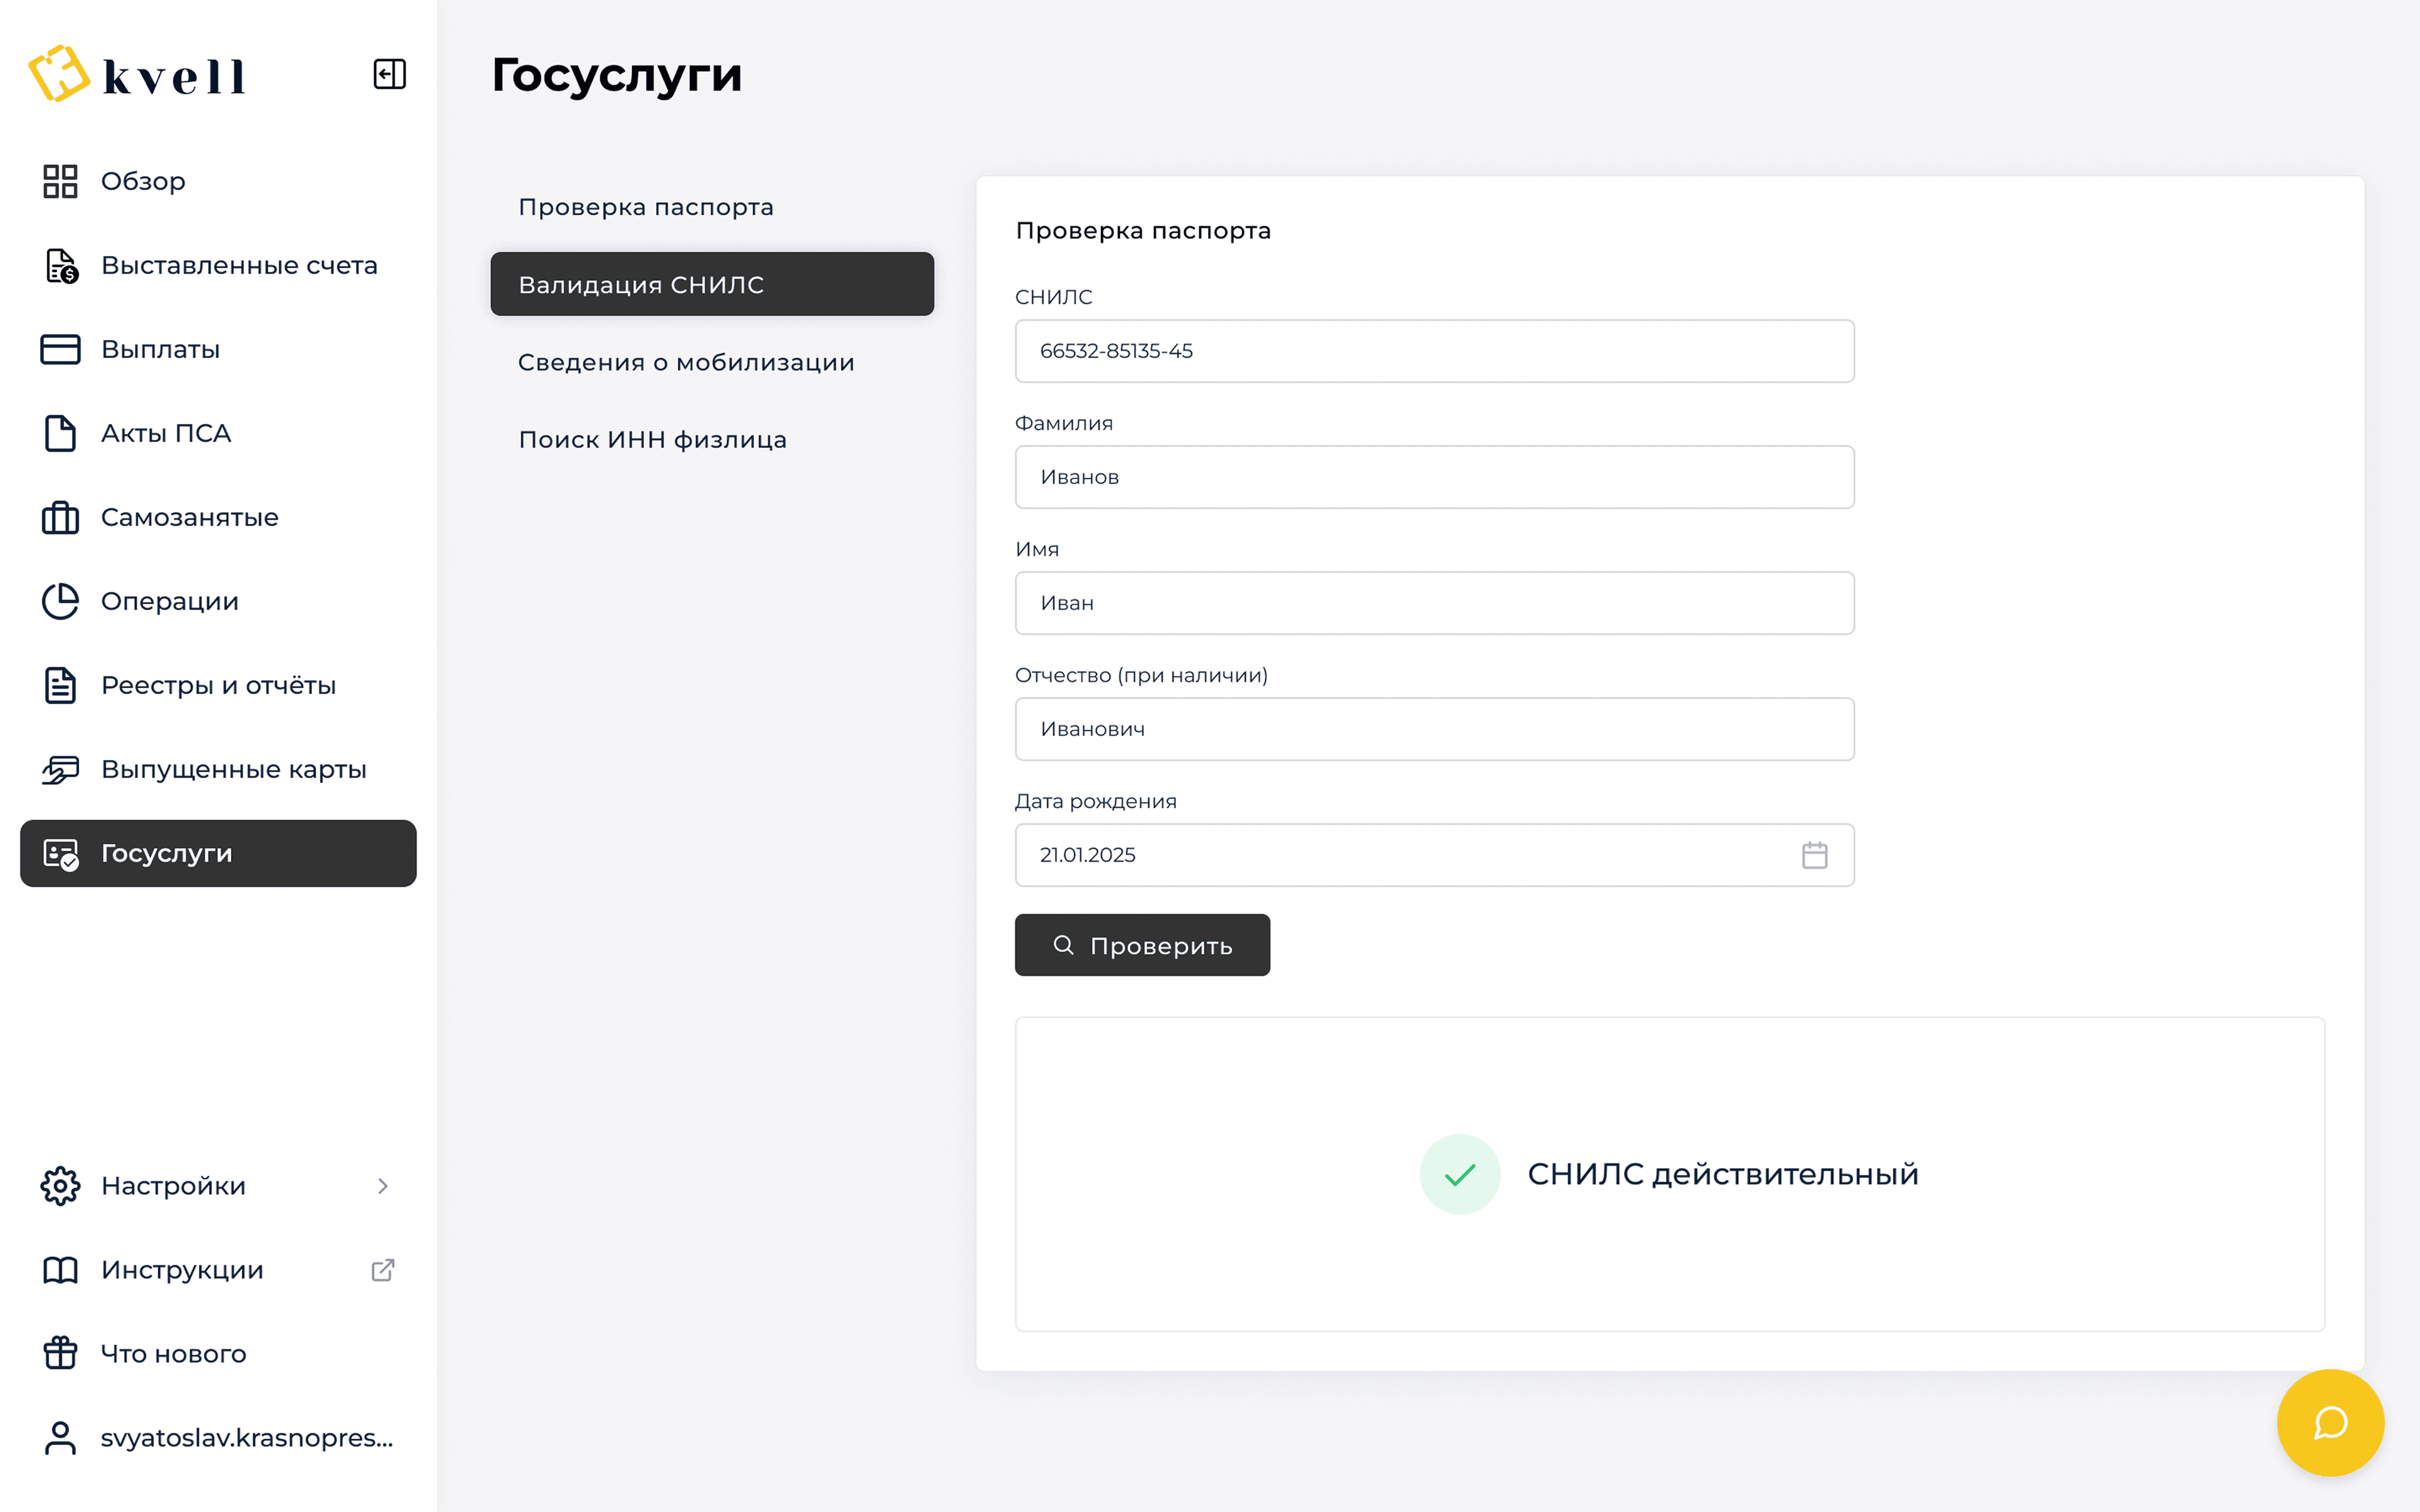Click the kvell logo
The width and height of the screenshot is (2420, 1512).
138,74
